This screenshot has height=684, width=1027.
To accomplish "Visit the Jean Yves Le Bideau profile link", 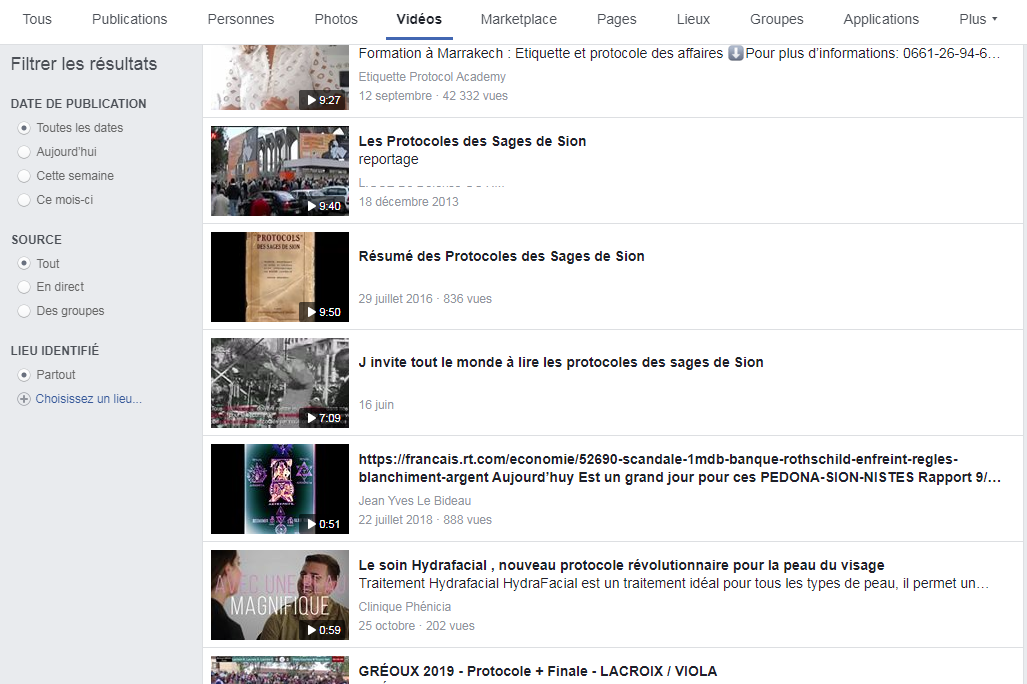I will click(x=415, y=501).
